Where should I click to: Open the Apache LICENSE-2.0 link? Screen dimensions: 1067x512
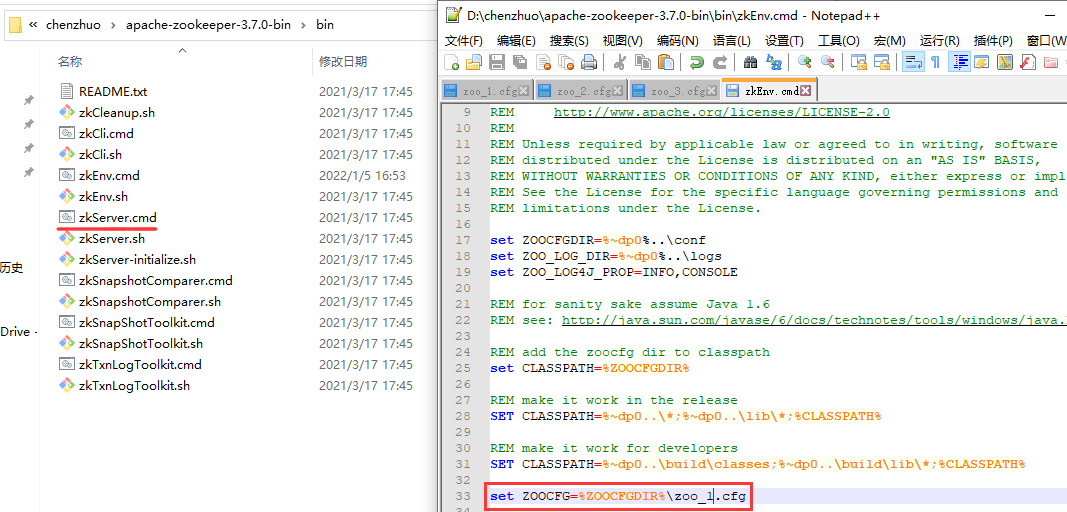click(x=721, y=112)
